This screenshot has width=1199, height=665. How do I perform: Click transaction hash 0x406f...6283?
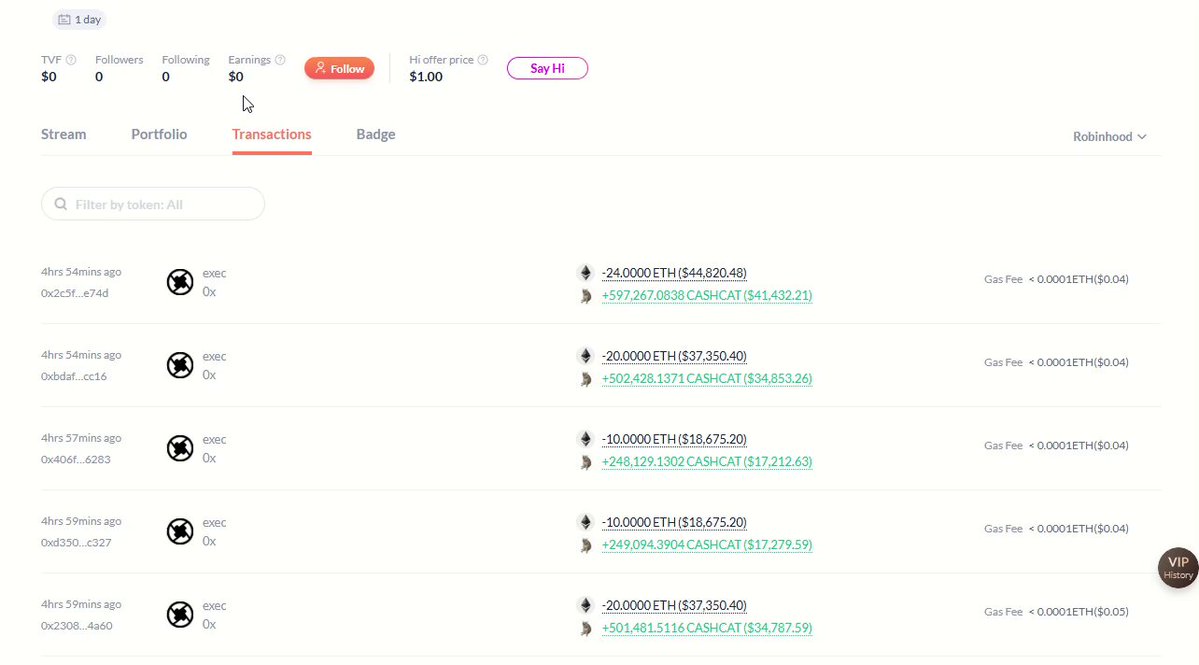[x=76, y=460]
